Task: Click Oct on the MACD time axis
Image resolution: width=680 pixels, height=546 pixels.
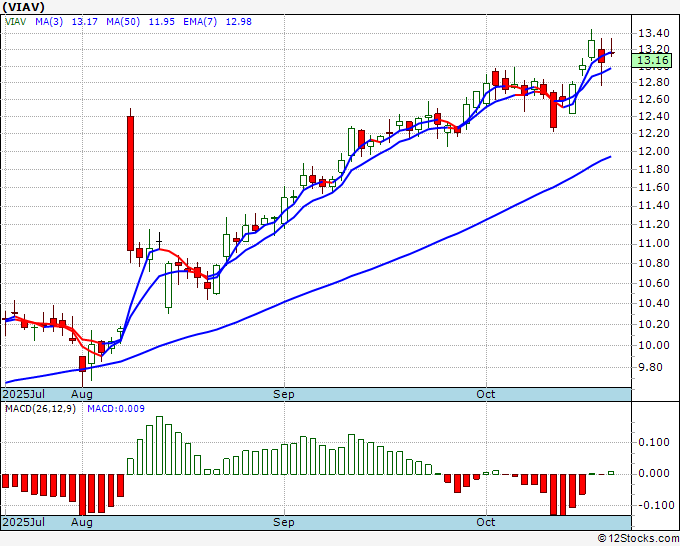Action: coord(485,522)
